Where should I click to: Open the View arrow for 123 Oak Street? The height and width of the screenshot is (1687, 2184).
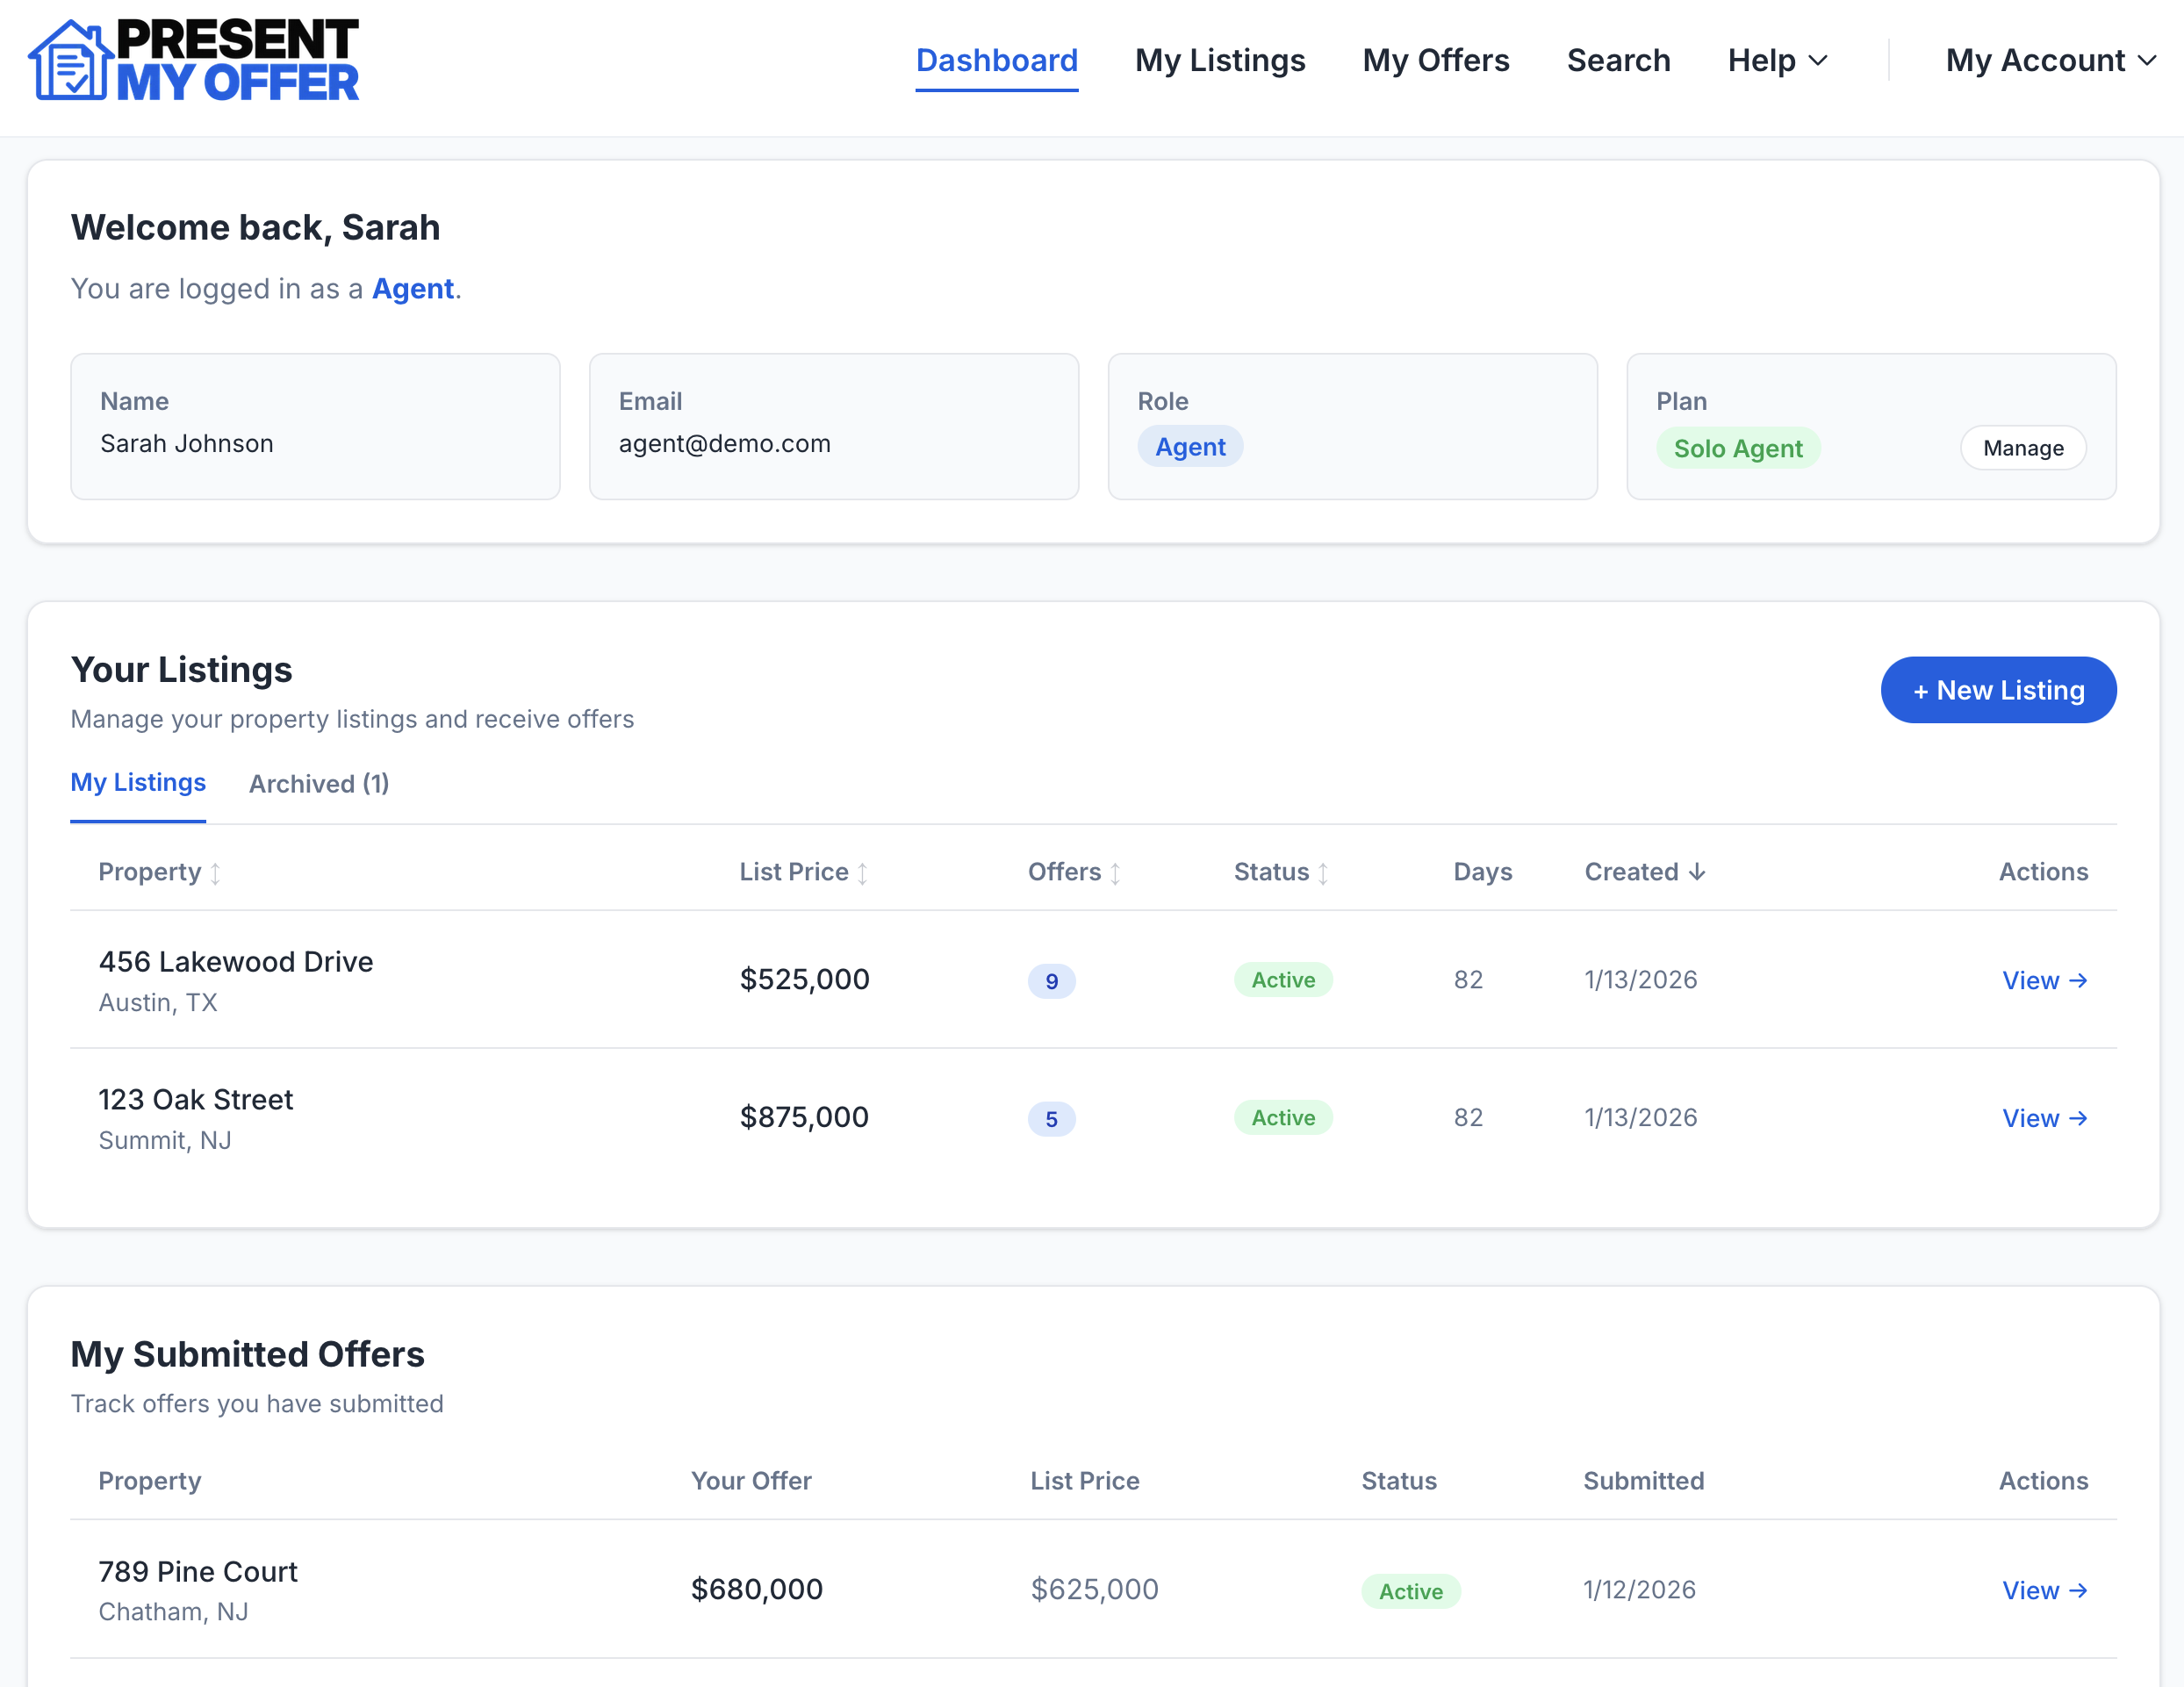[2046, 1118]
